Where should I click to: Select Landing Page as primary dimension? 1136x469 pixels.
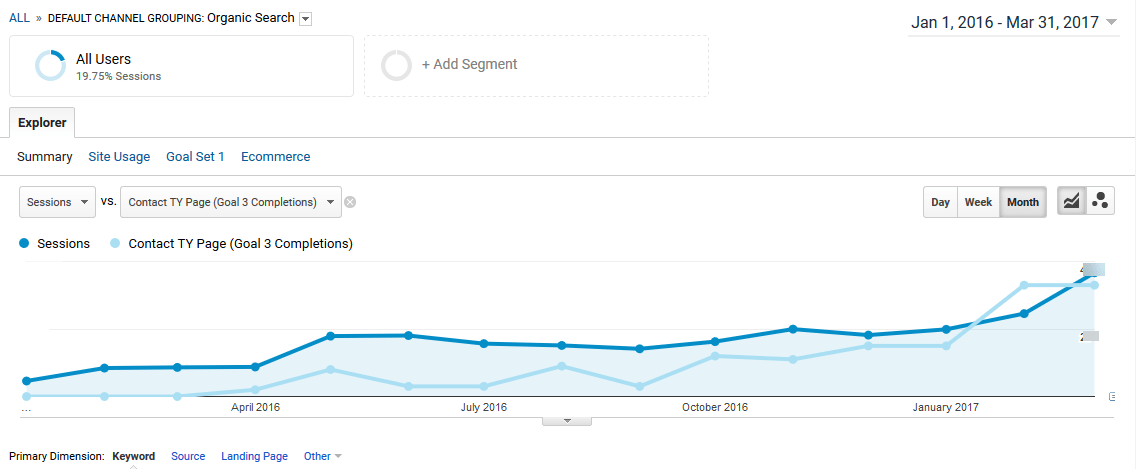click(x=254, y=456)
